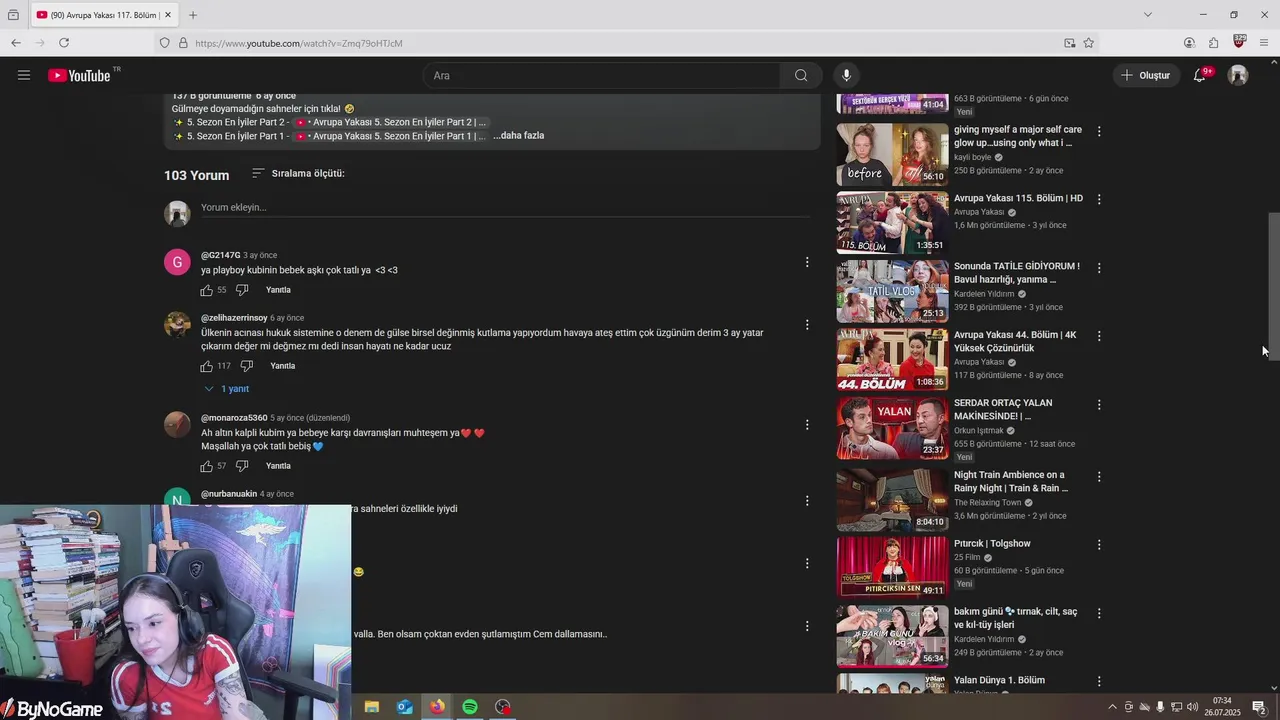The image size is (1280, 720).
Task: Open the YouTube hamburger guide menu
Action: click(x=24, y=75)
